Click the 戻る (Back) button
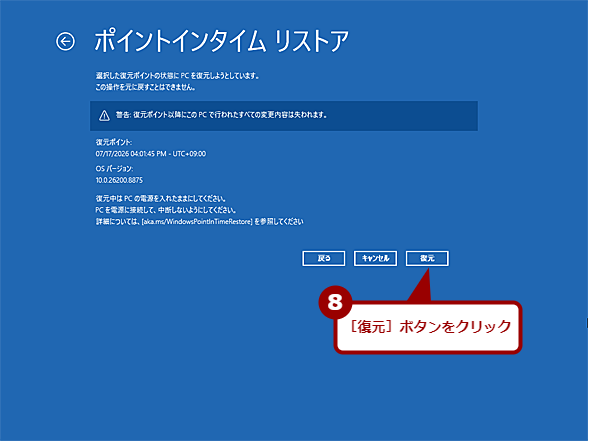The image size is (589, 442). 323,258
